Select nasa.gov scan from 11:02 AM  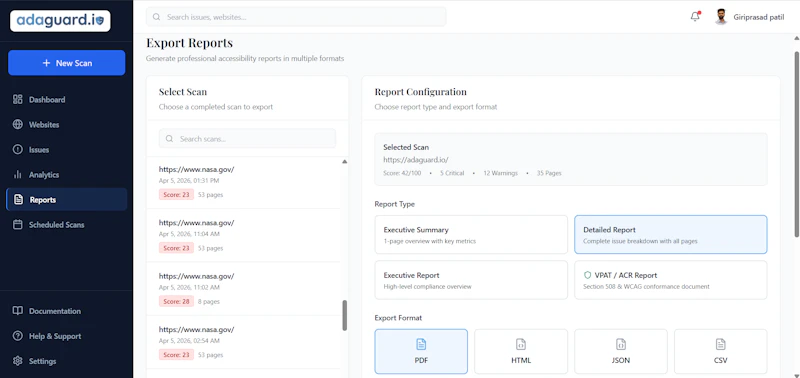(243, 289)
